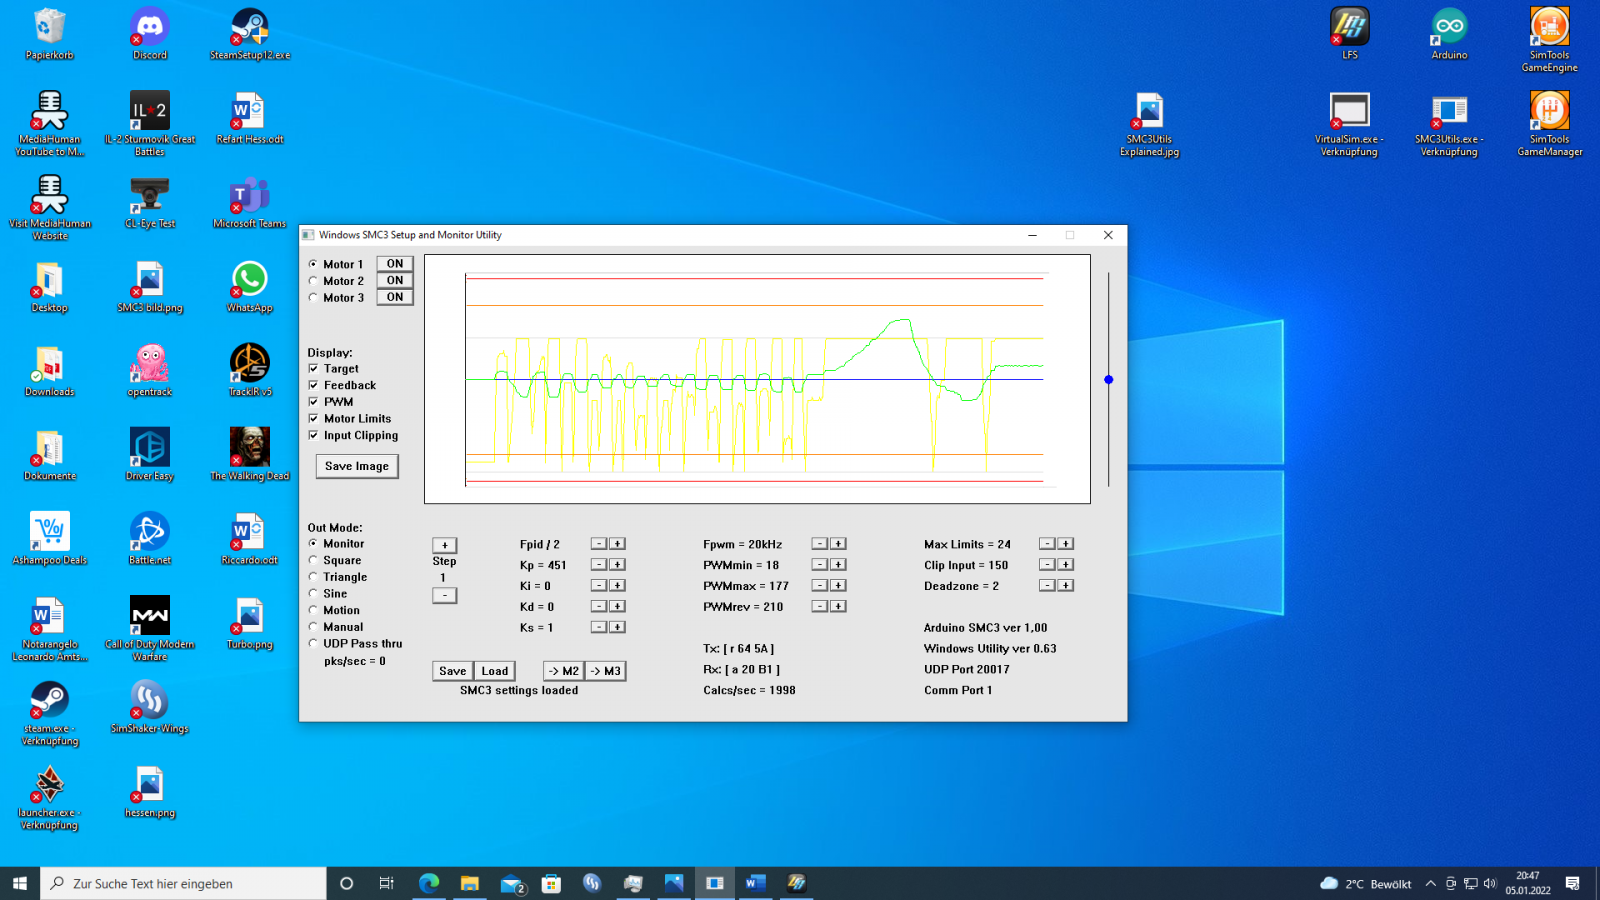
Task: Click Load settings button
Action: (495, 671)
